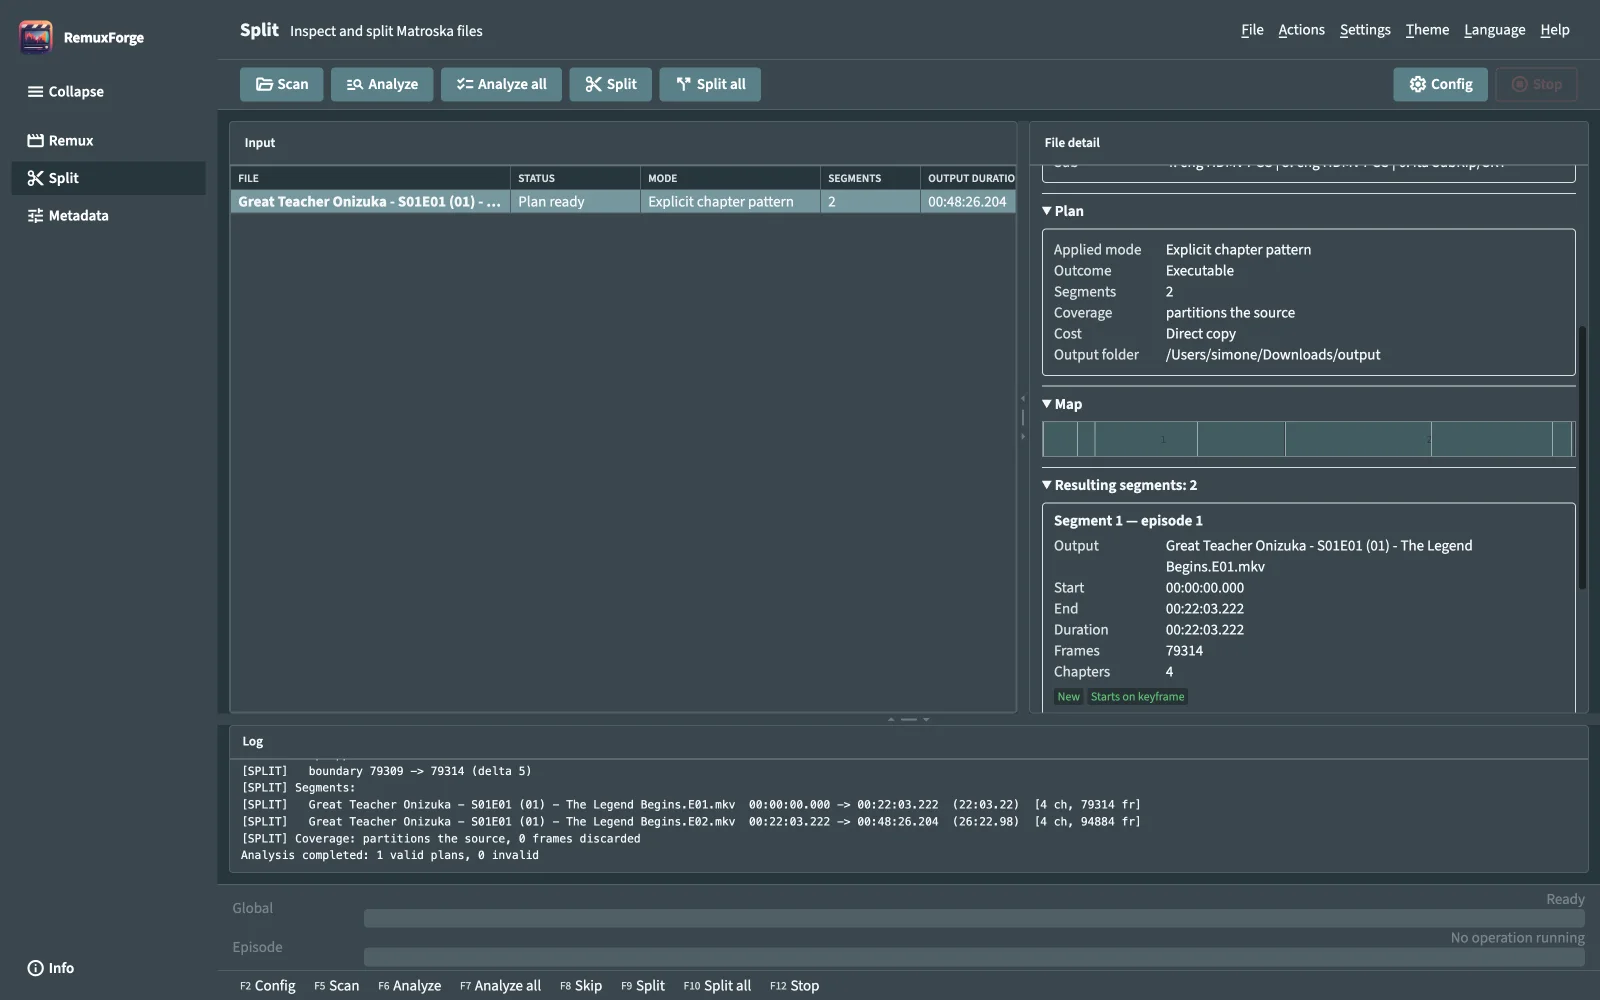Select the Great Teacher Onizuka file row

623,202
